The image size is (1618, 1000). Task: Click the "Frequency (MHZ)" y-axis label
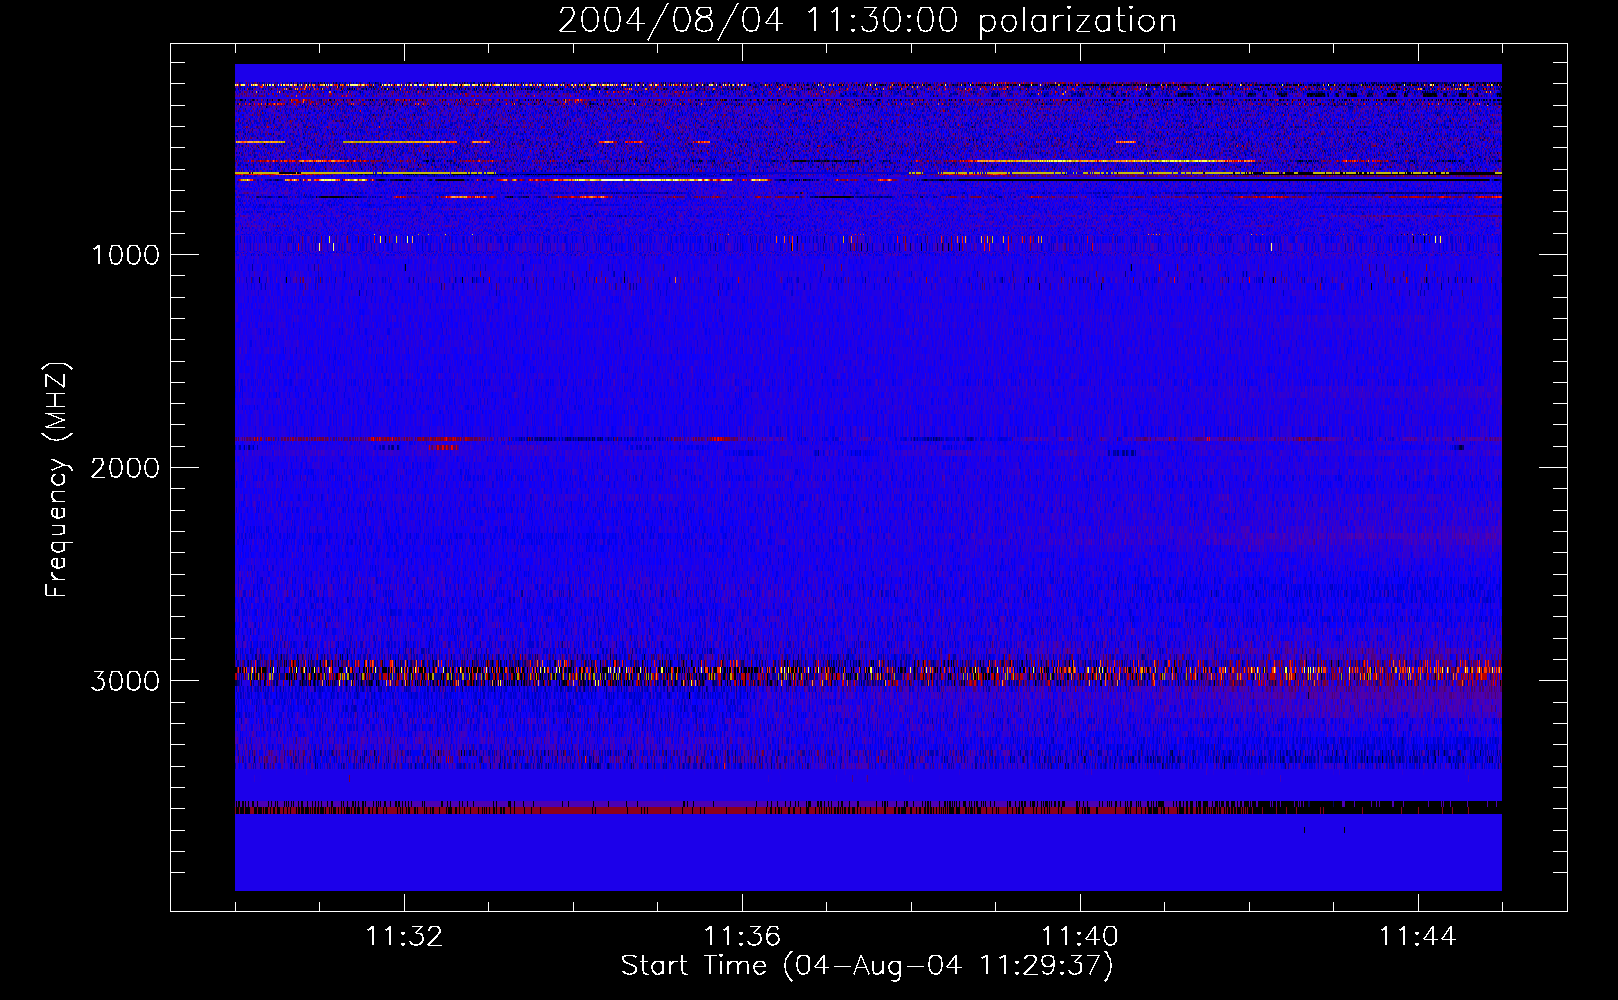57,480
